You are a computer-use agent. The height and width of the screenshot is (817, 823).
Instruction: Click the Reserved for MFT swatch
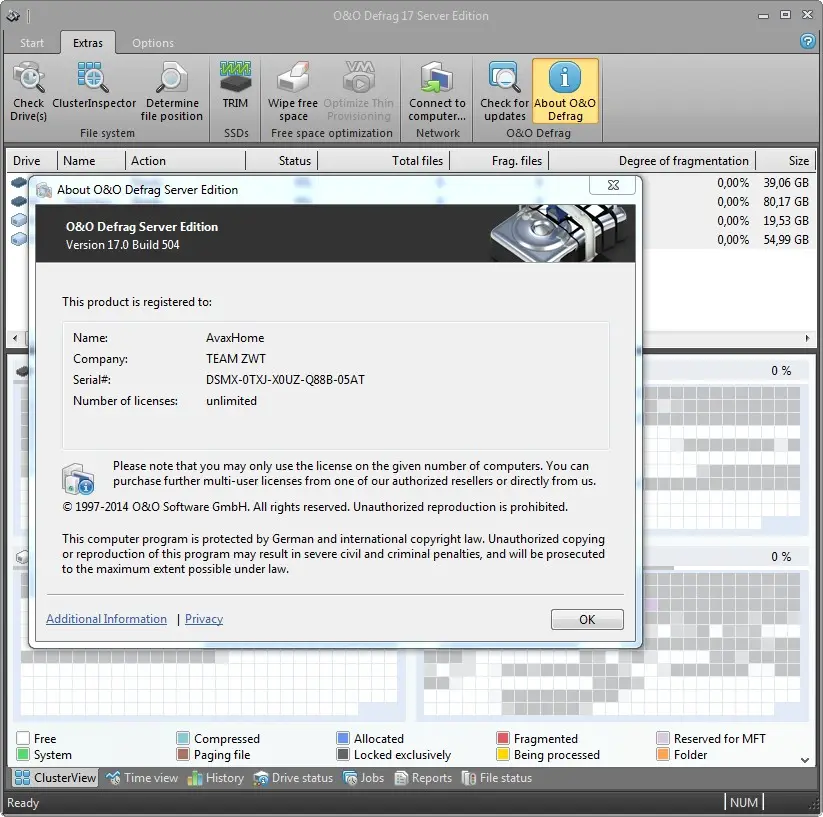[x=663, y=738]
